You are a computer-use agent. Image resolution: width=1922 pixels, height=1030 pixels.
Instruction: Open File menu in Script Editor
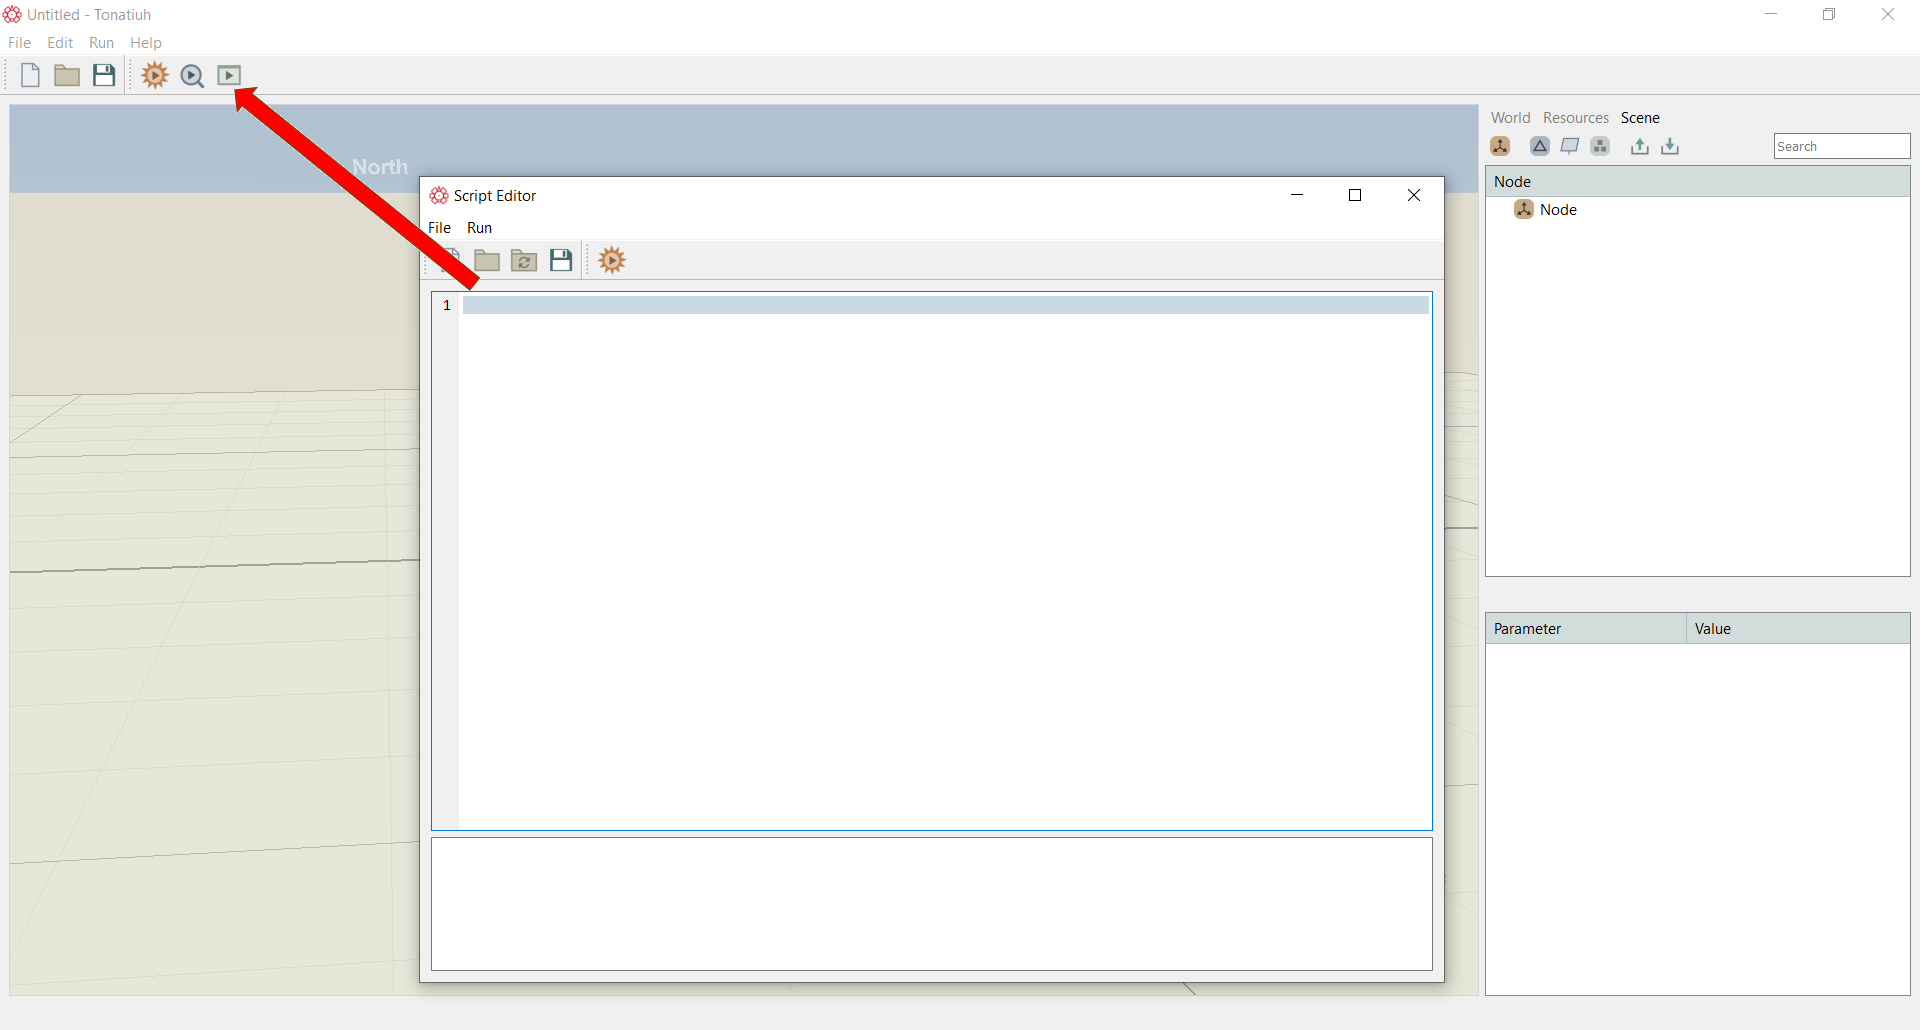tap(439, 228)
